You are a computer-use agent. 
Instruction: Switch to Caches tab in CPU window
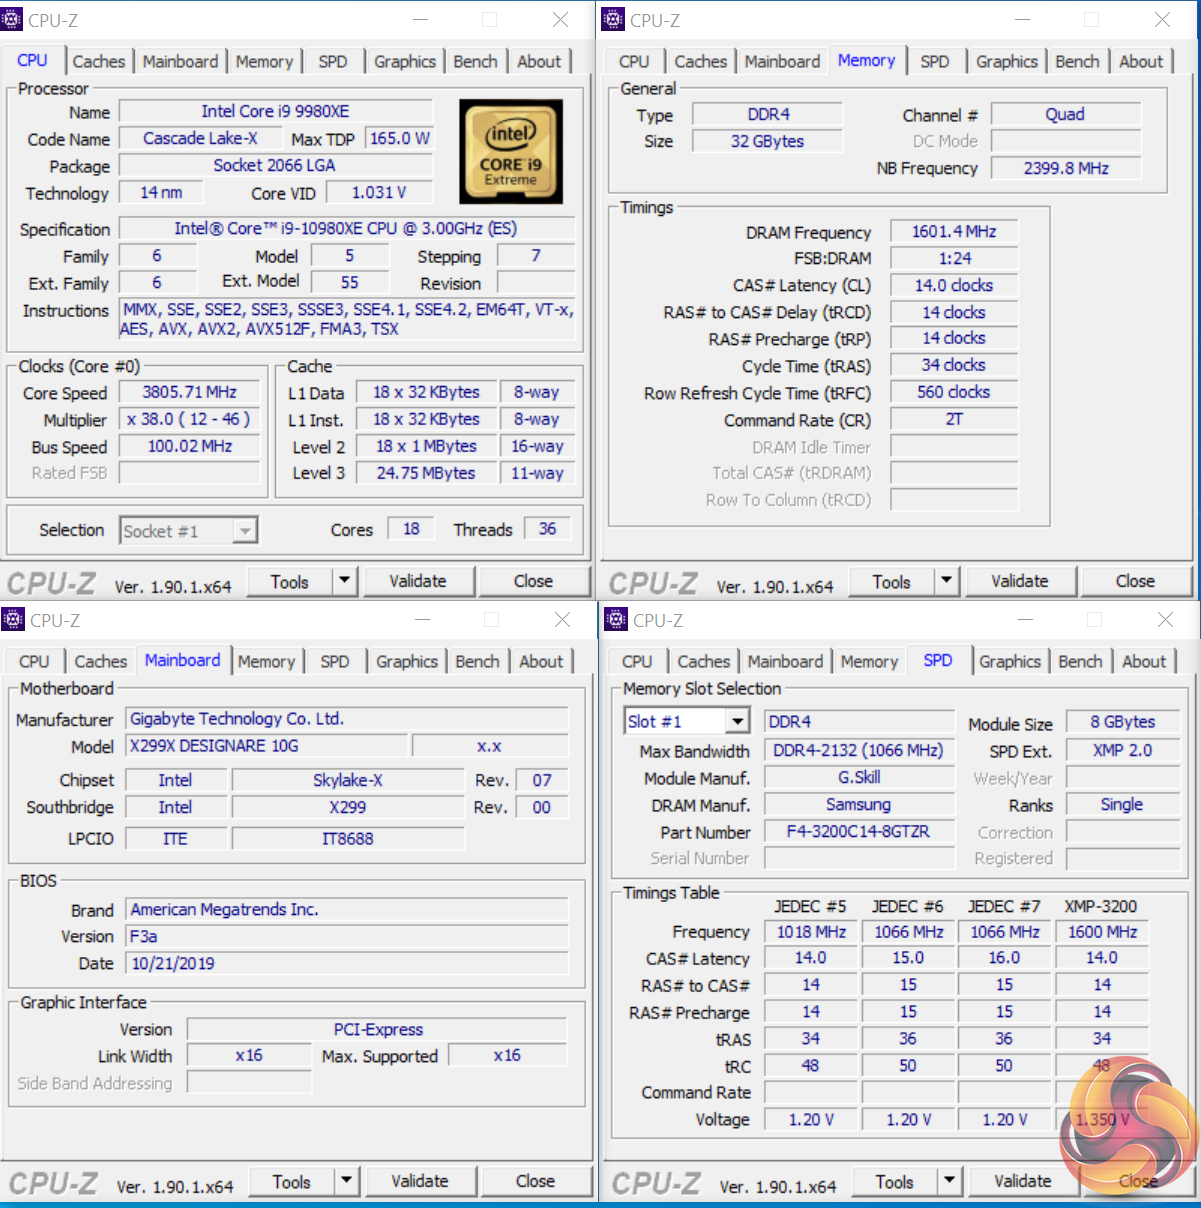point(99,61)
